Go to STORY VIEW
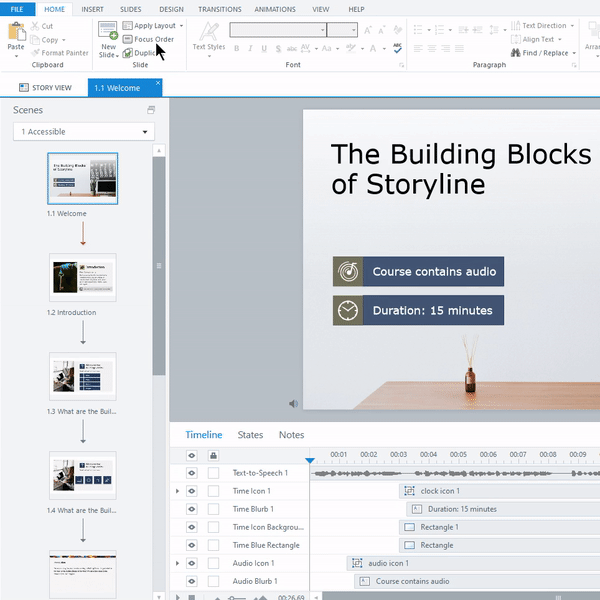The height and width of the screenshot is (600, 600). (x=45, y=88)
